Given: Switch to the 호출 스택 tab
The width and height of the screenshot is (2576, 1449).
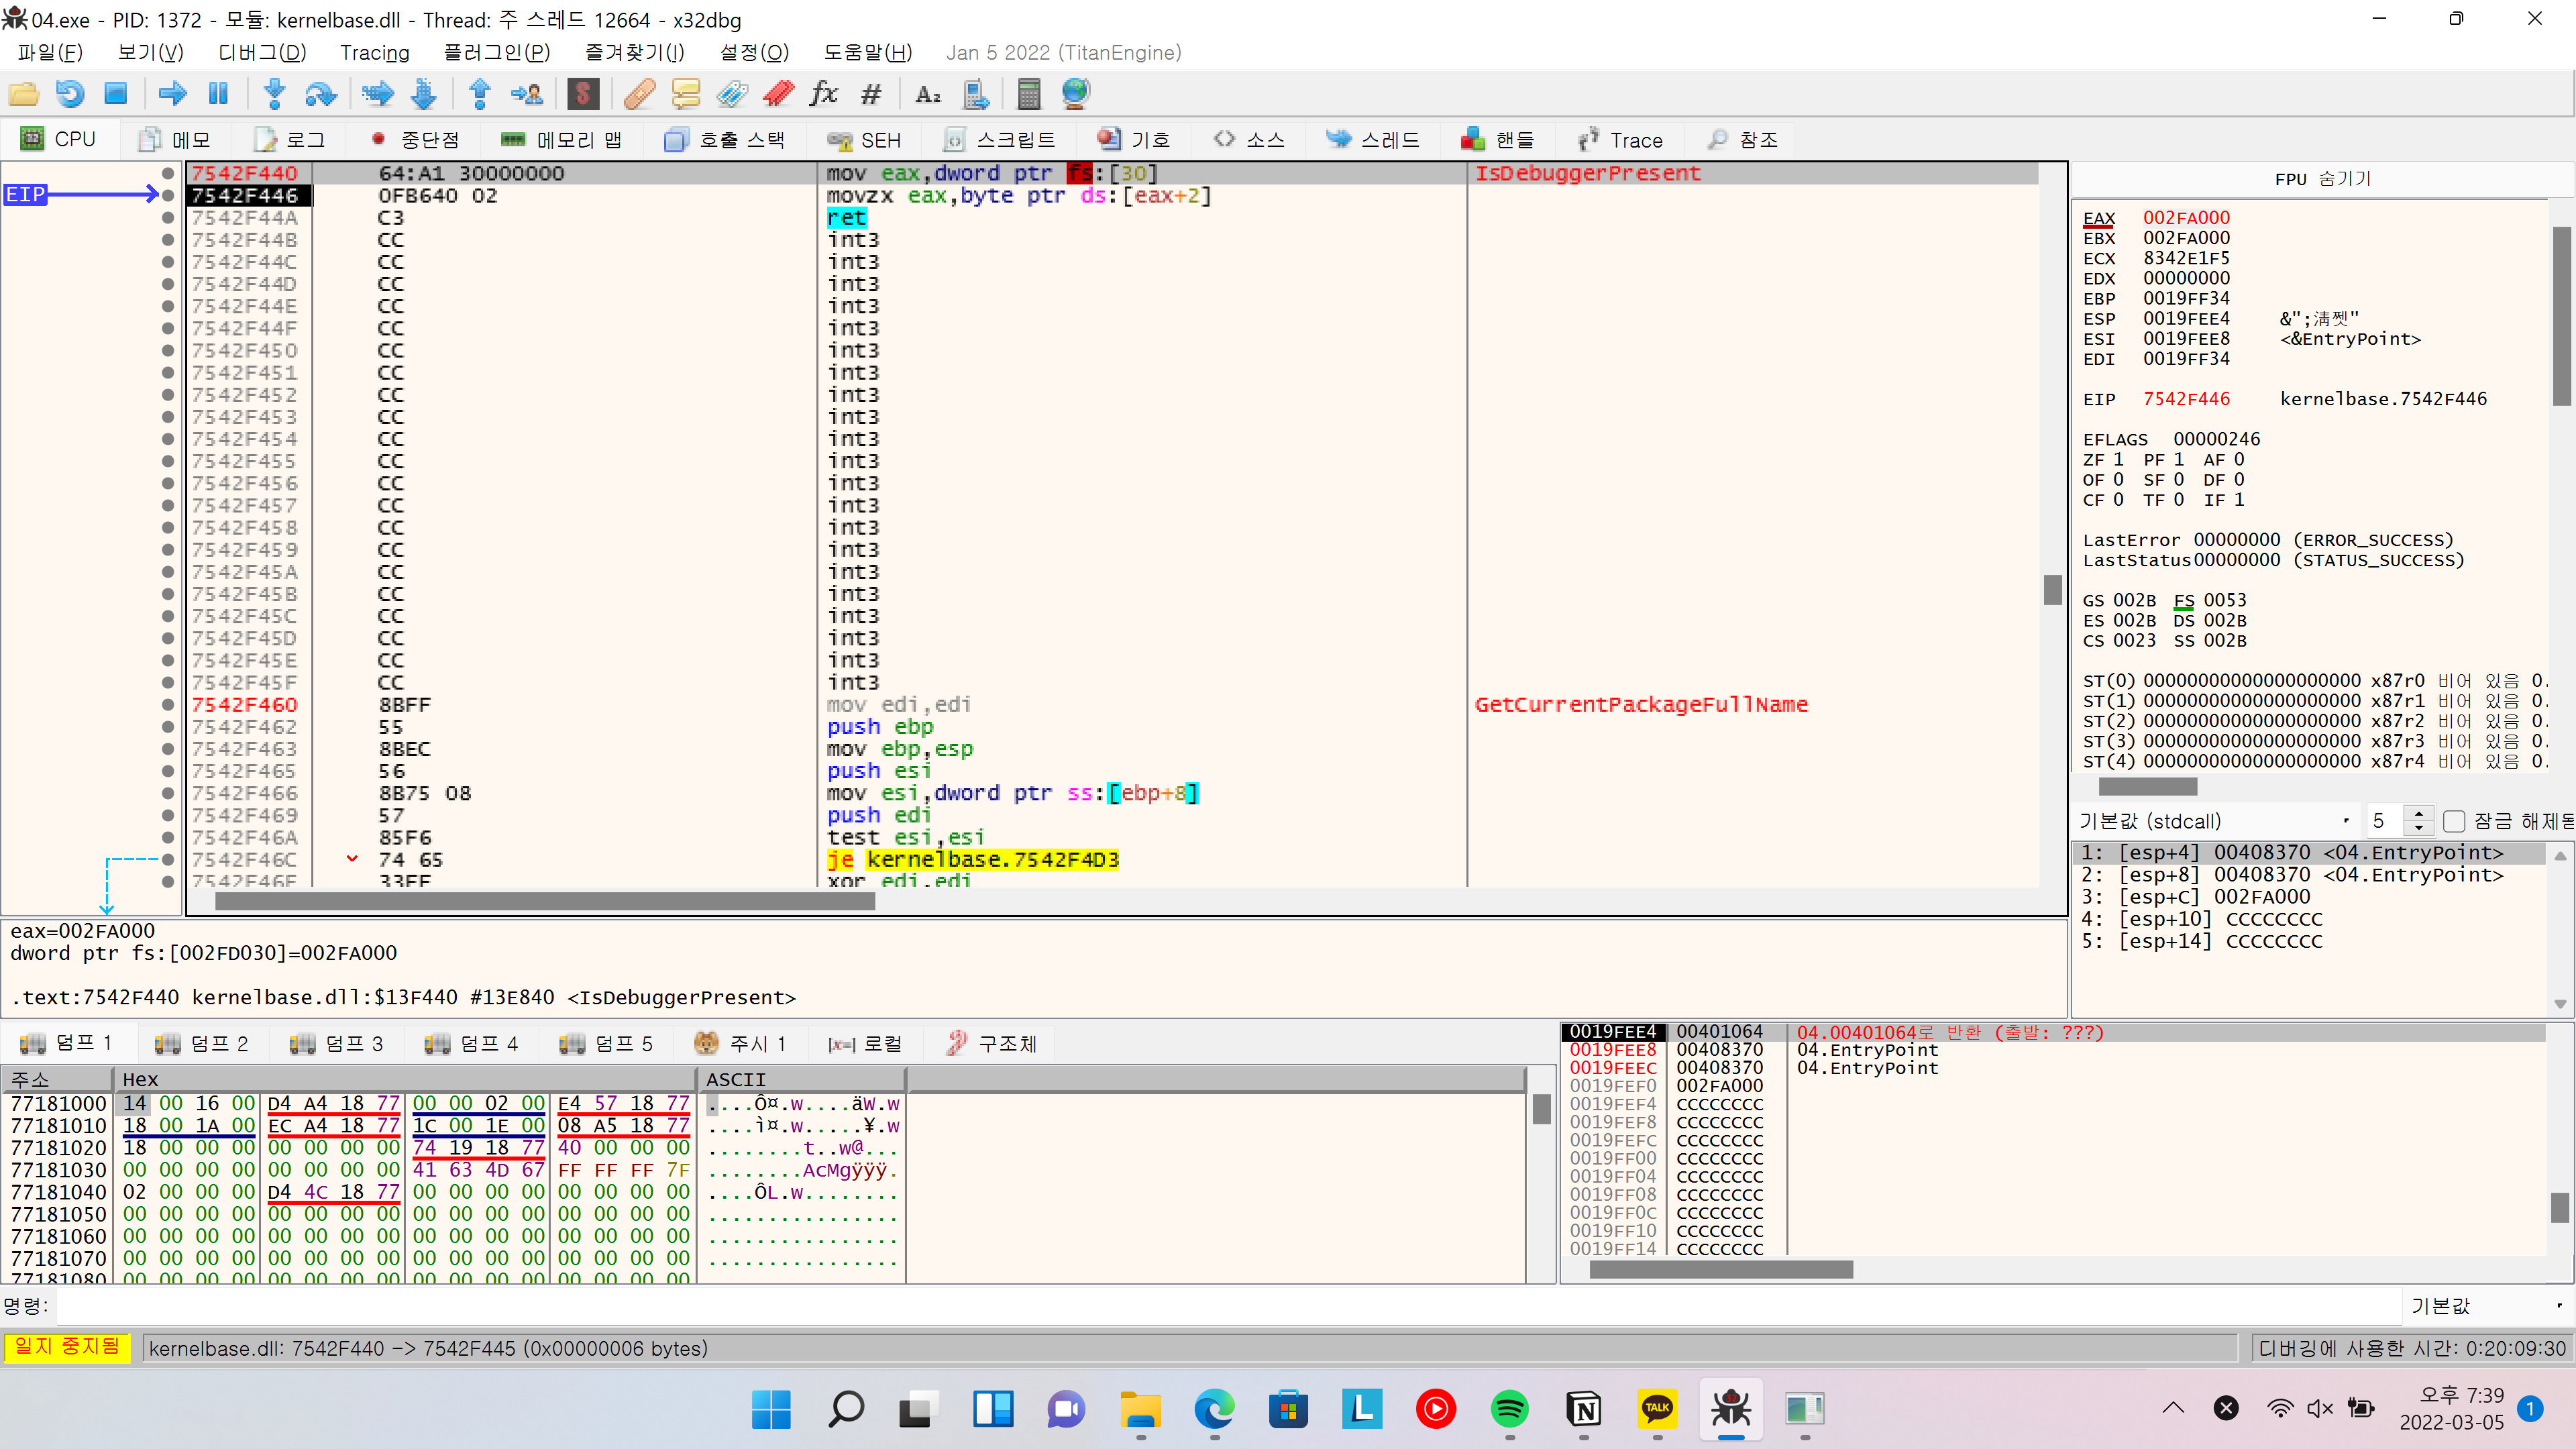Looking at the screenshot, I should (726, 140).
